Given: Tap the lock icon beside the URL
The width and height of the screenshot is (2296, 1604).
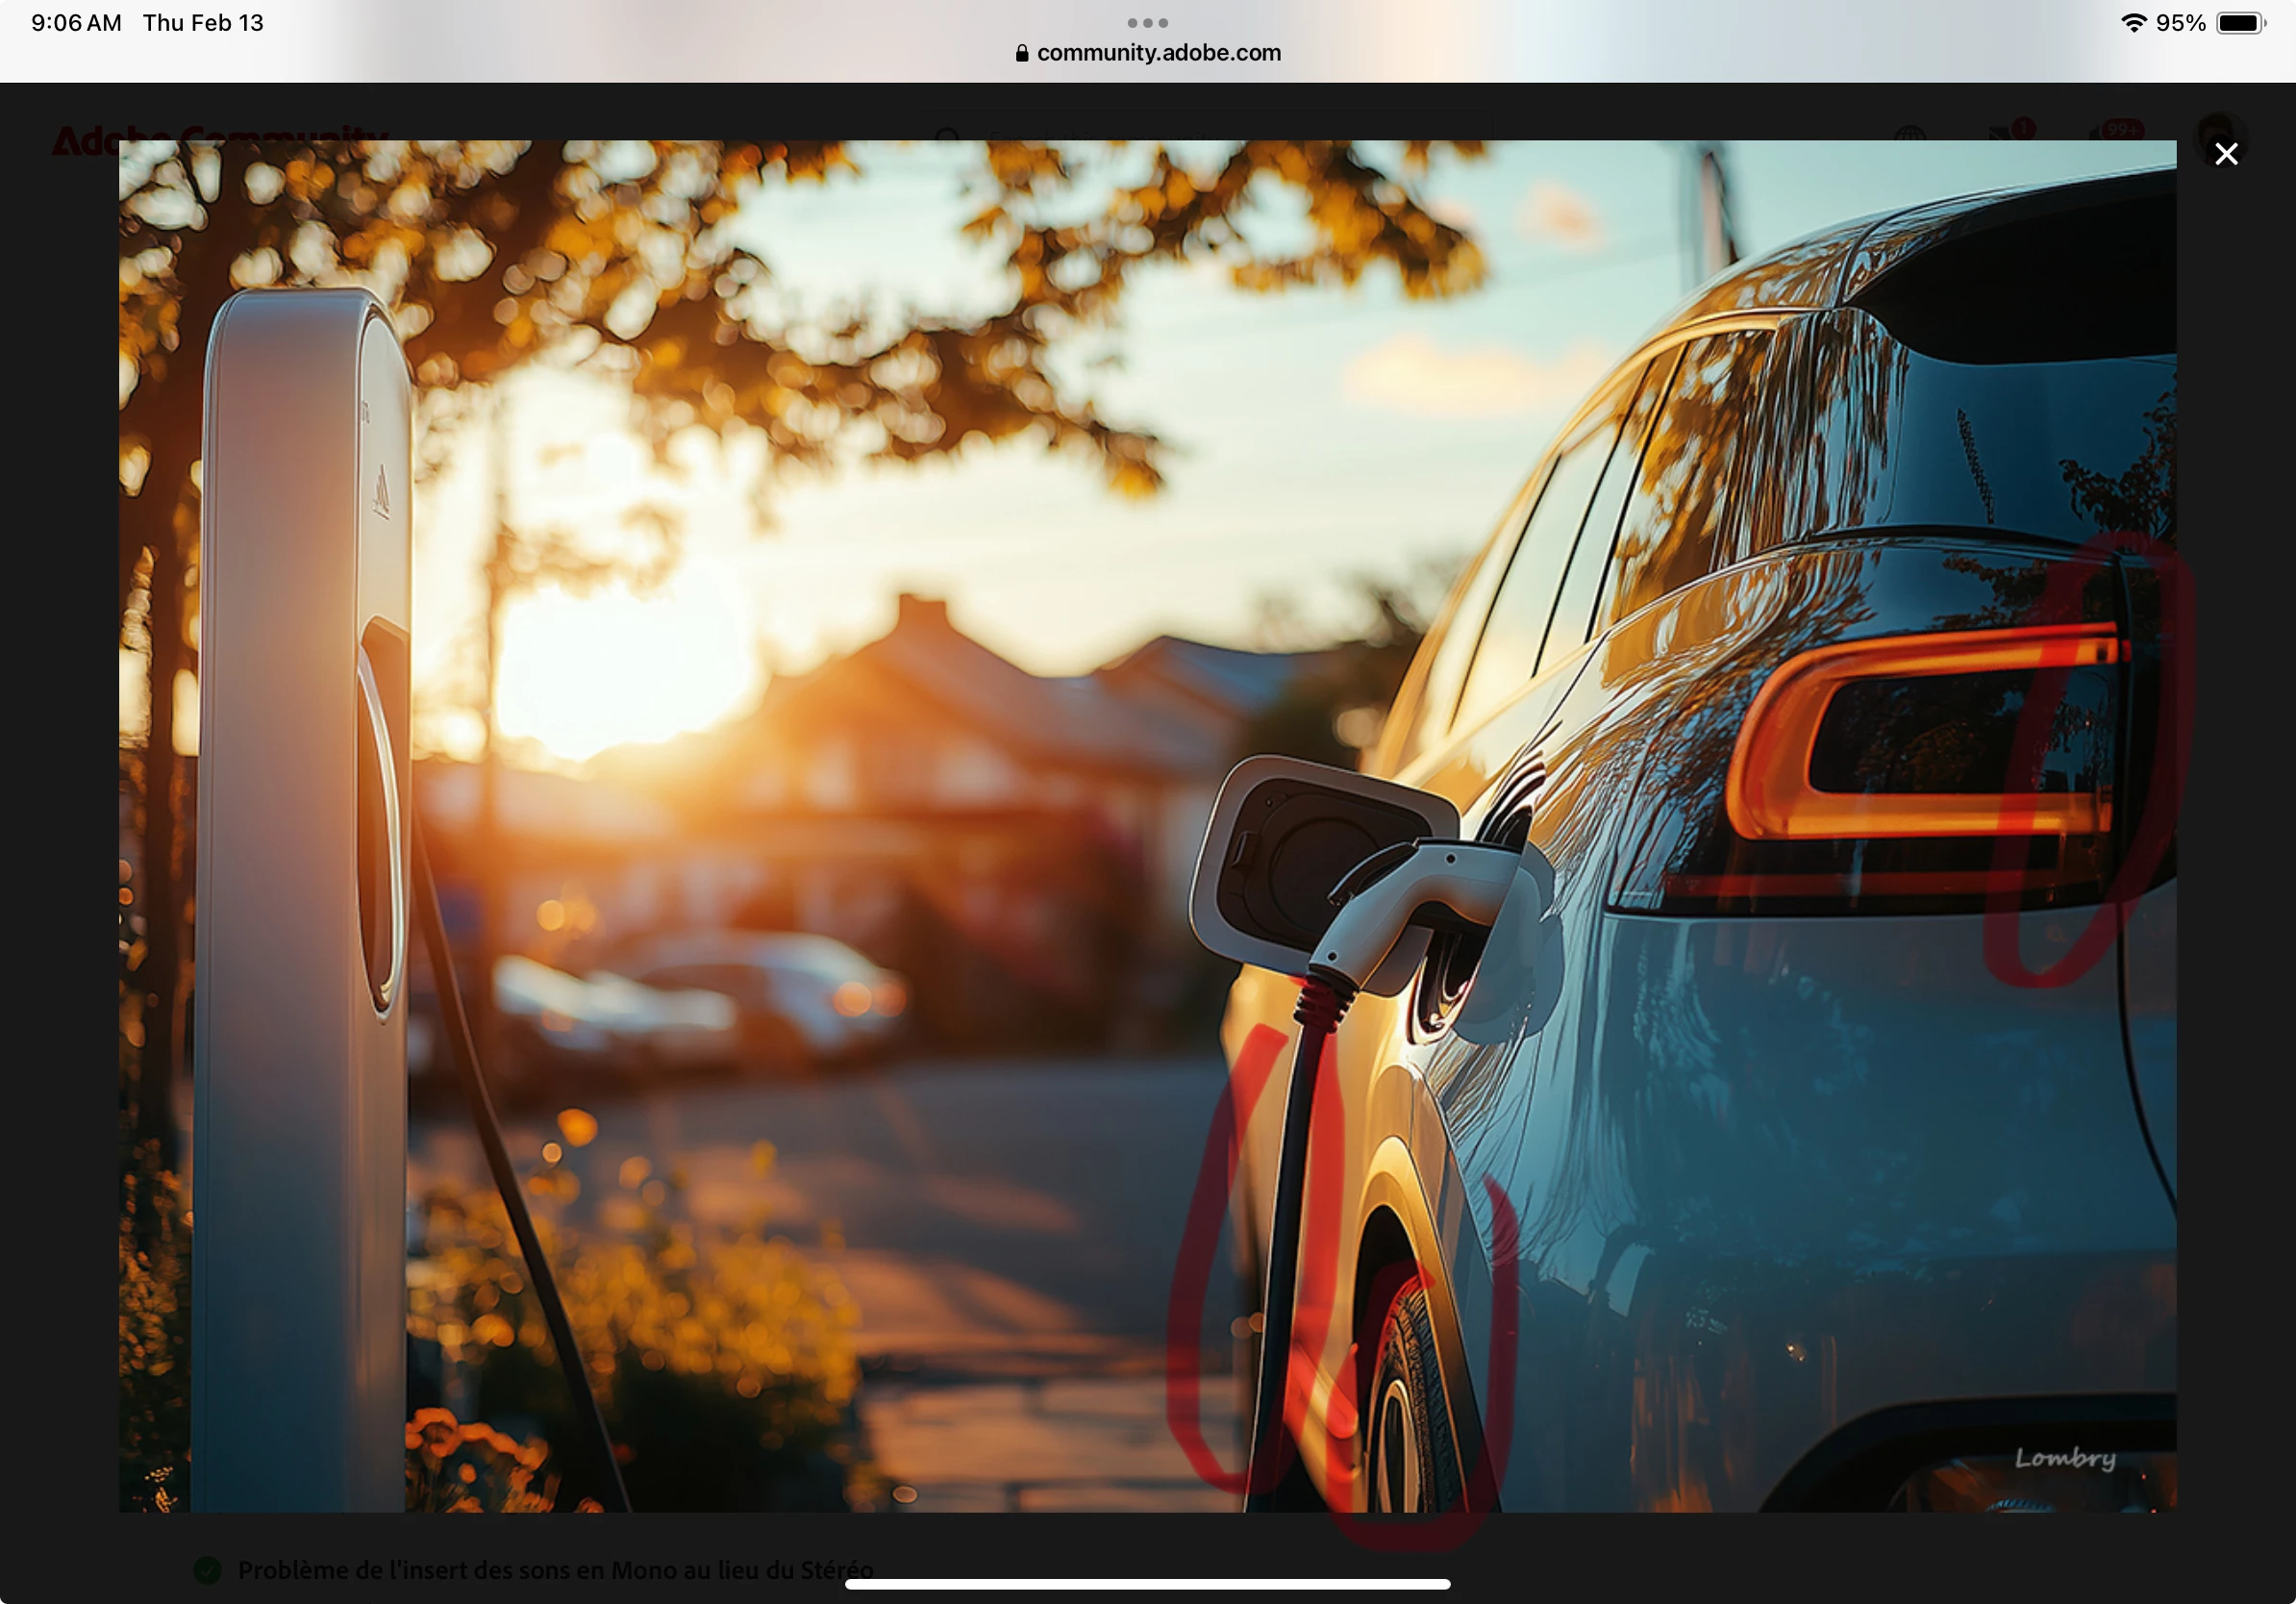Looking at the screenshot, I should click(x=1021, y=53).
